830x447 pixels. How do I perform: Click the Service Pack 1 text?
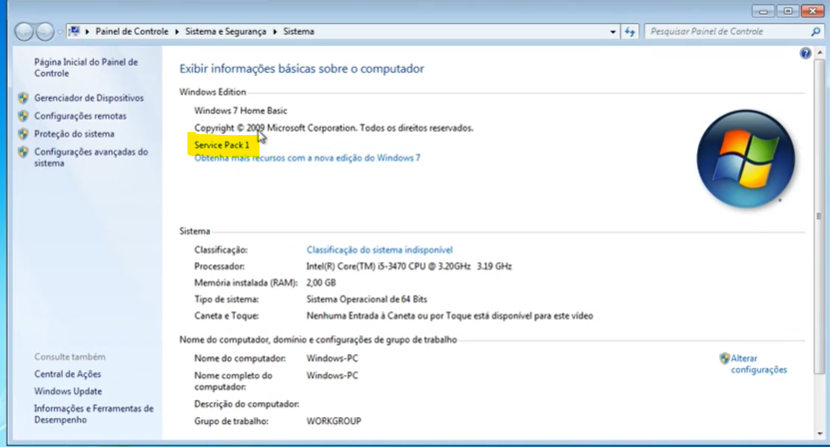(221, 145)
